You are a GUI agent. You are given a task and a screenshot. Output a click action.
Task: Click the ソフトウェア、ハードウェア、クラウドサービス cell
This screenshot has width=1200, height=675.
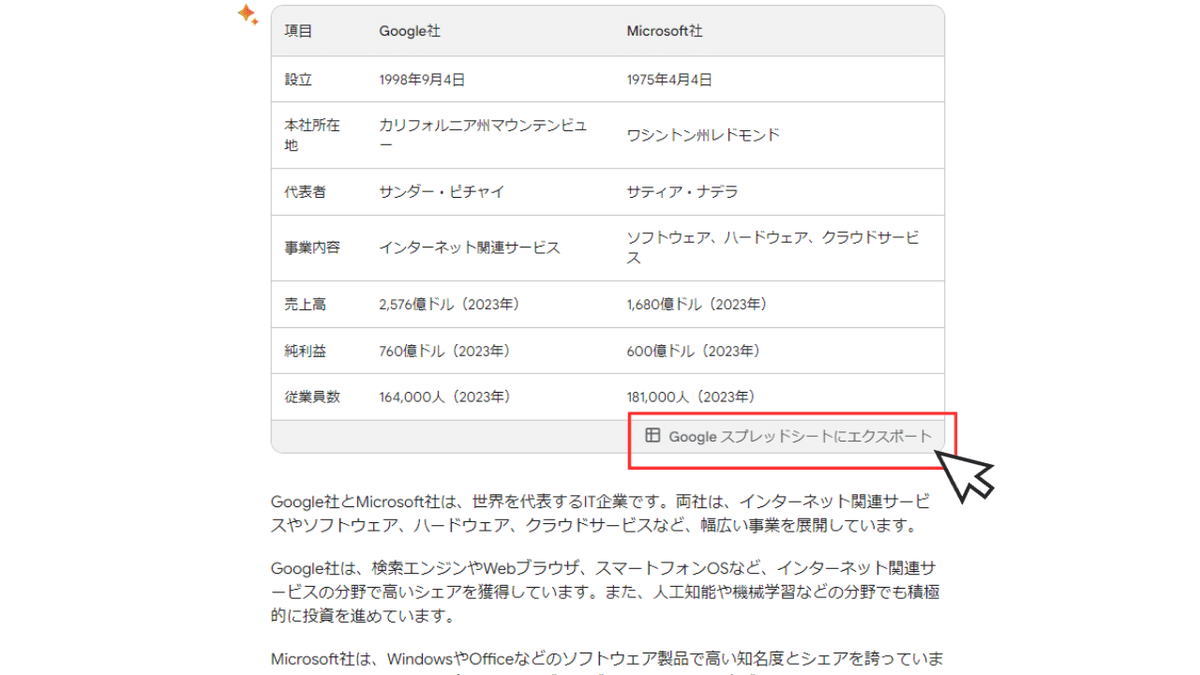773,247
